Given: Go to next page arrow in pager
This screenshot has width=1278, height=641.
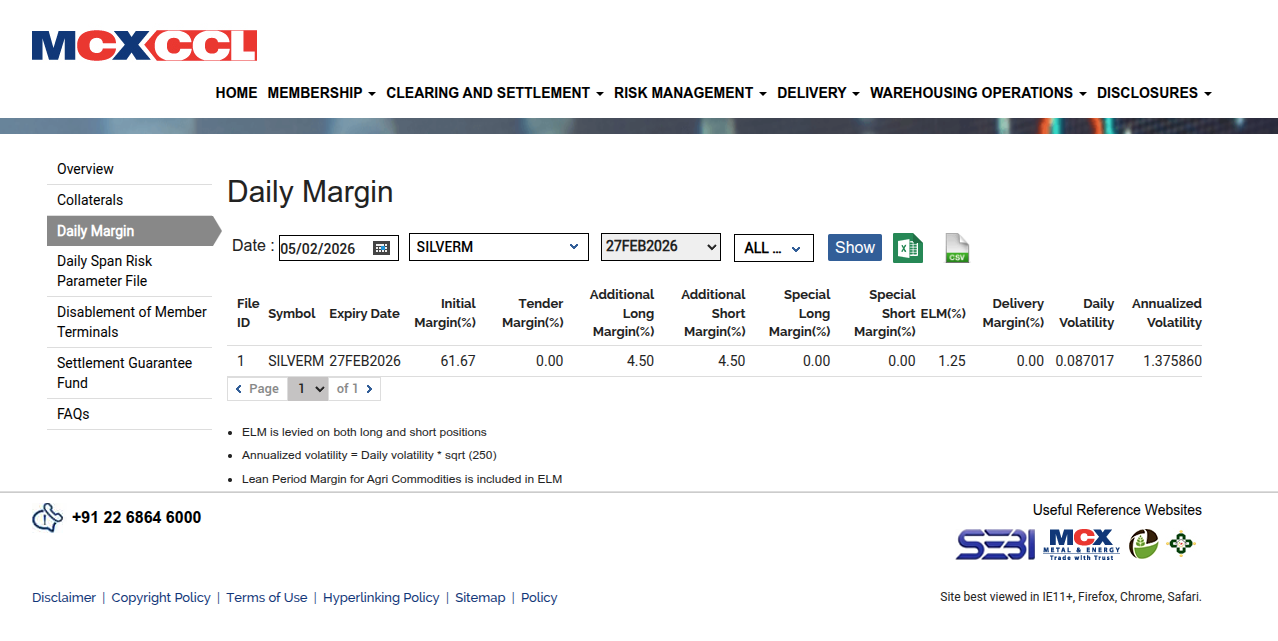Looking at the screenshot, I should tap(369, 389).
